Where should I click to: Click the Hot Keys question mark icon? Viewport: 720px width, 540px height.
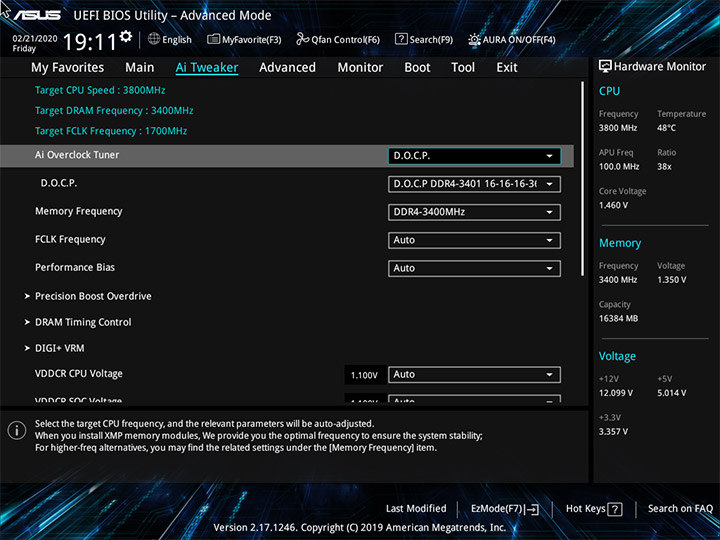pos(614,509)
